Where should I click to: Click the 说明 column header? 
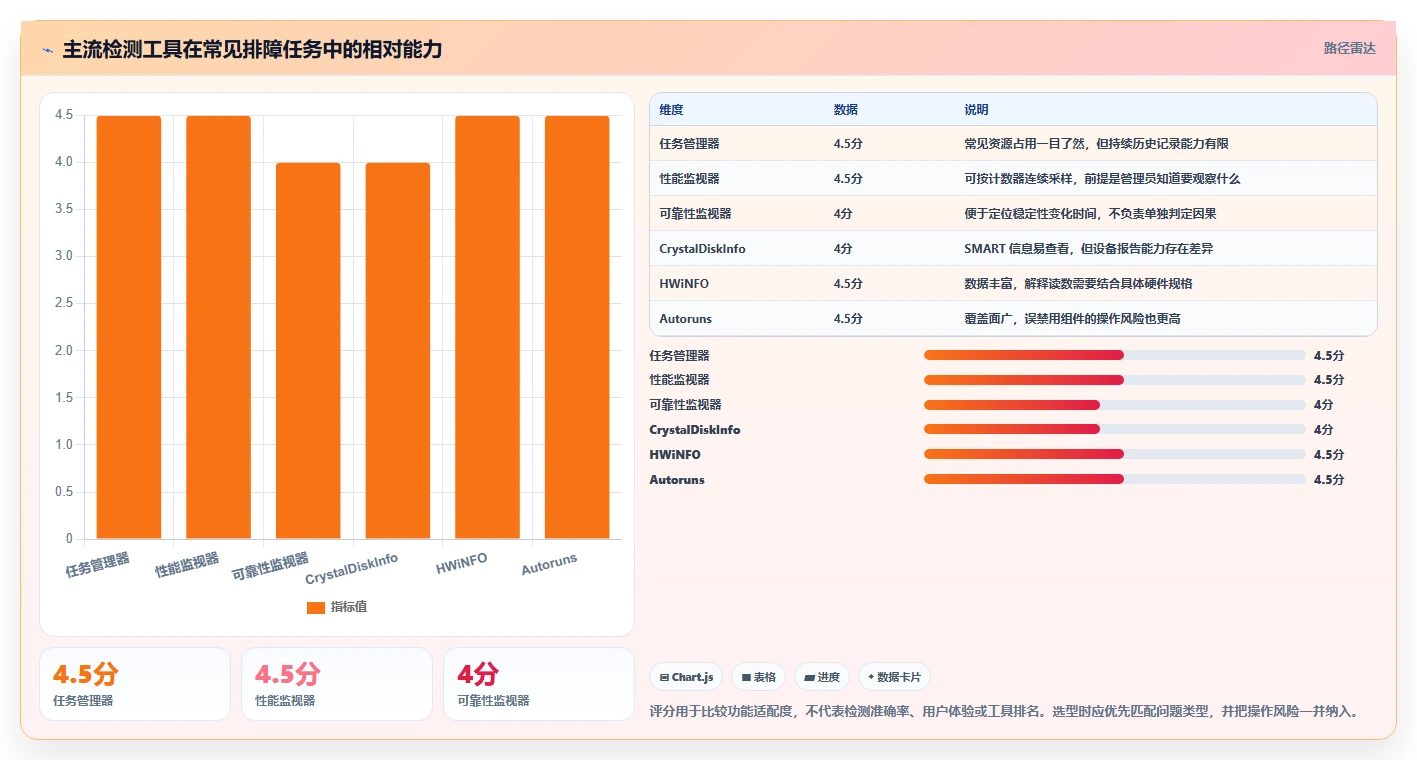[976, 109]
